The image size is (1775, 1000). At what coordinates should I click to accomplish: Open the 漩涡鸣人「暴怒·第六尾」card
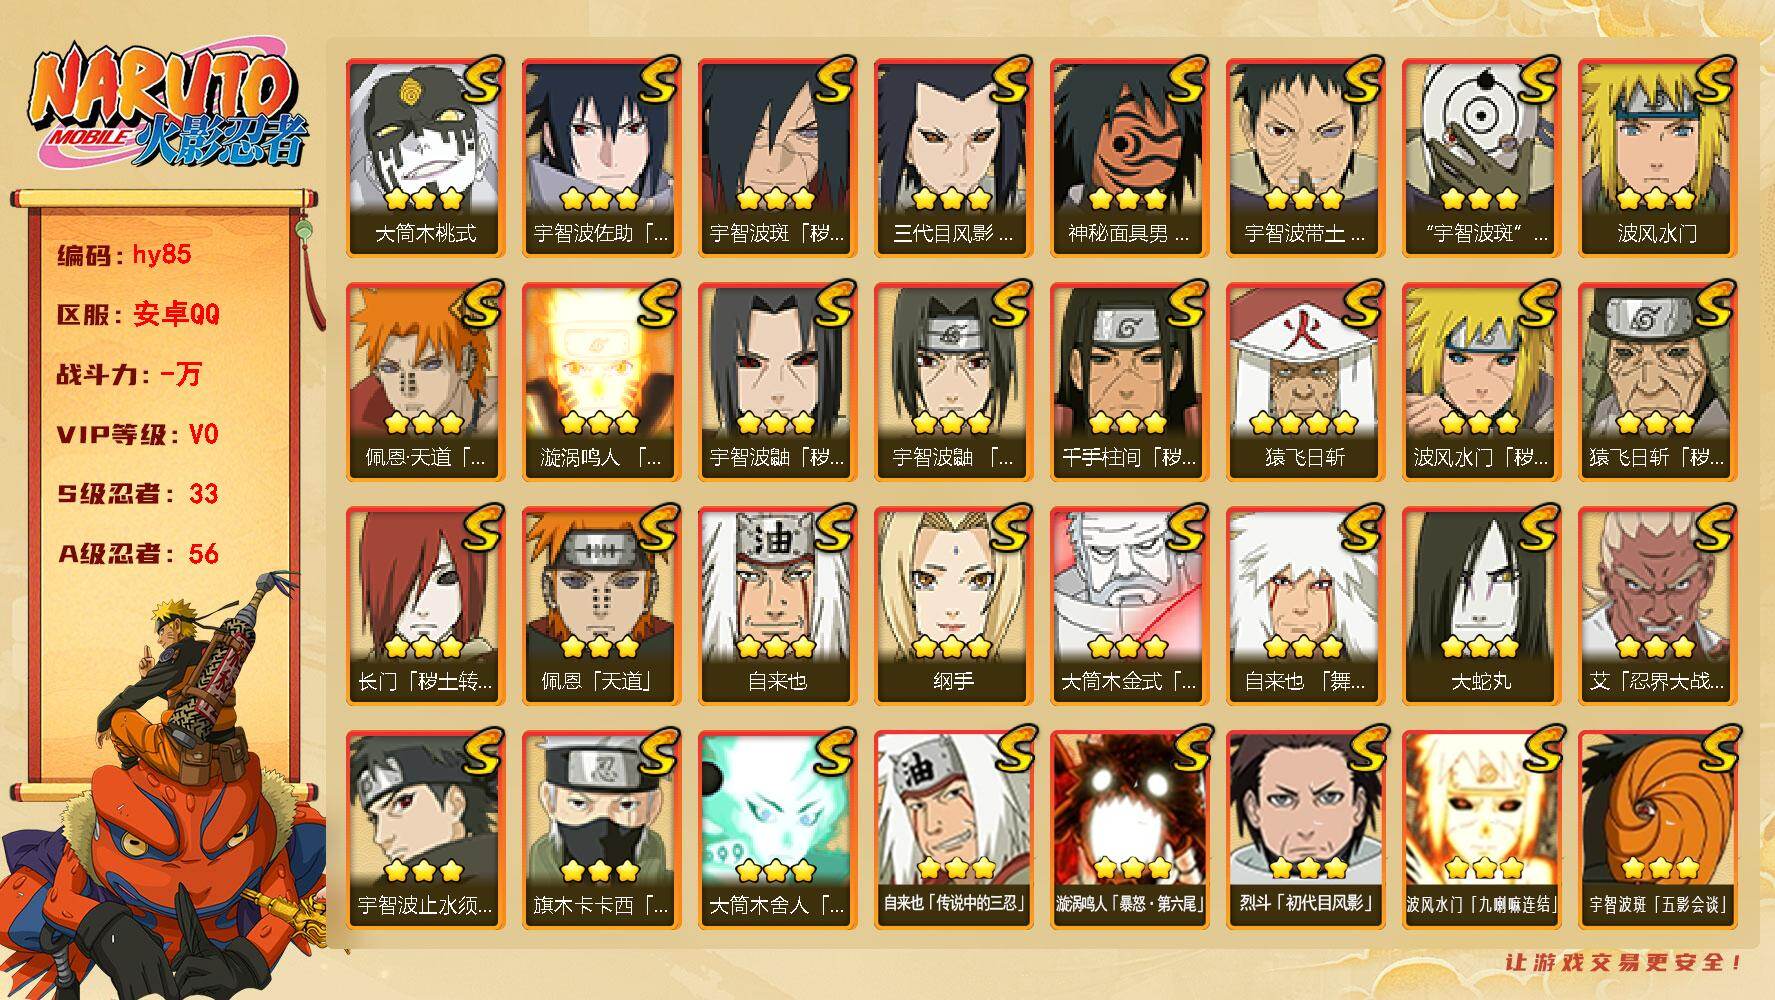tap(1129, 829)
